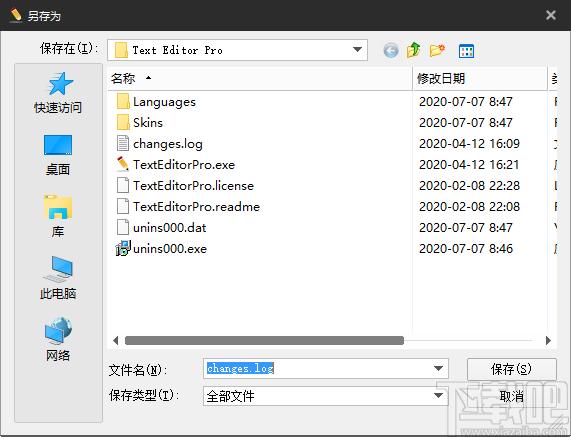
Task: Sort by Modified Date (修改日期) column header
Action: click(x=480, y=79)
